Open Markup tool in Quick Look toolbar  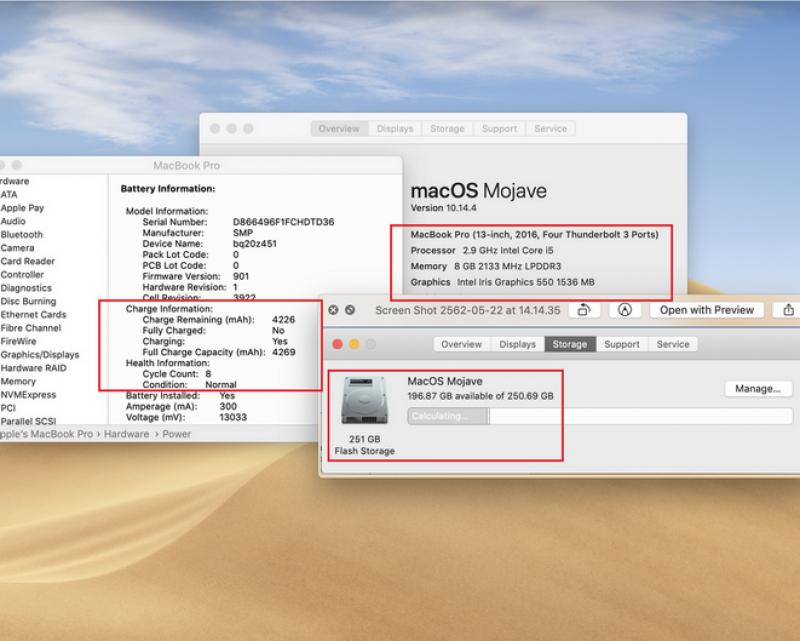tap(625, 310)
